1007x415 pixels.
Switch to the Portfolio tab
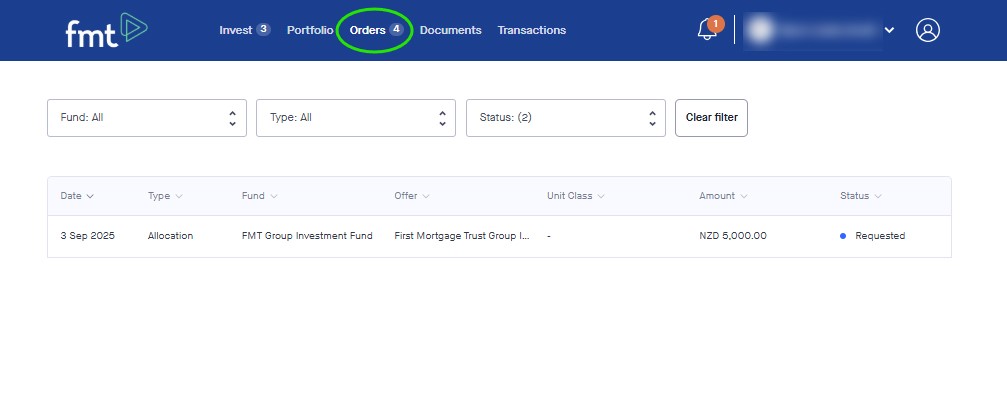pos(309,30)
